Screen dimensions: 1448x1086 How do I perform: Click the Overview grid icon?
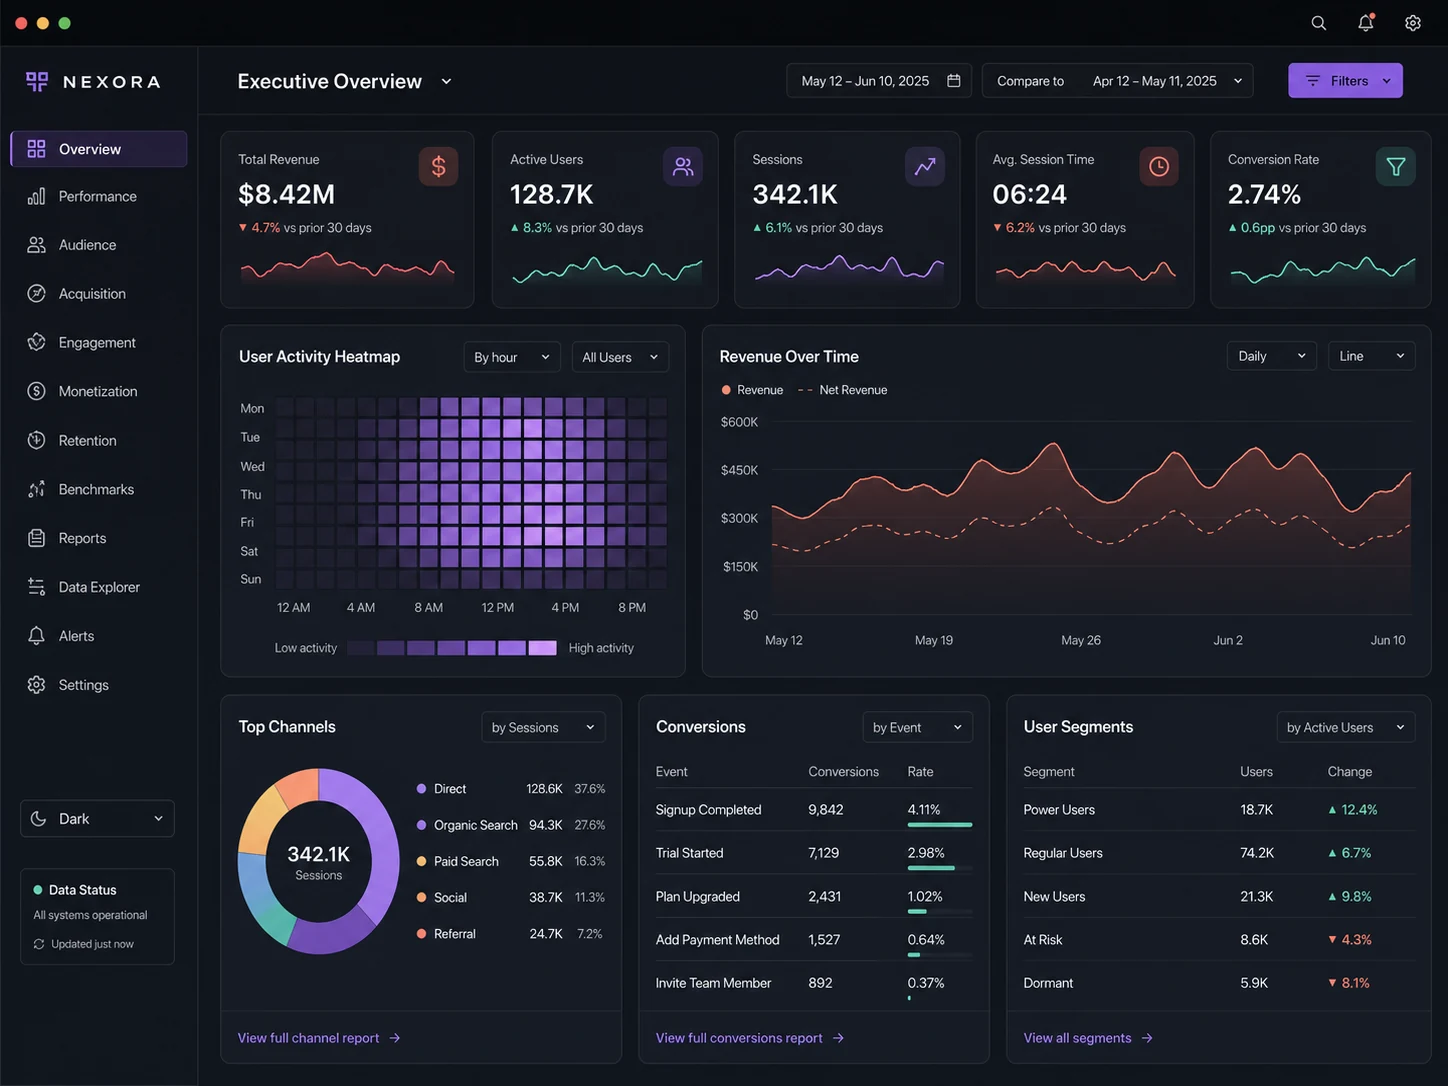pyautogui.click(x=37, y=149)
